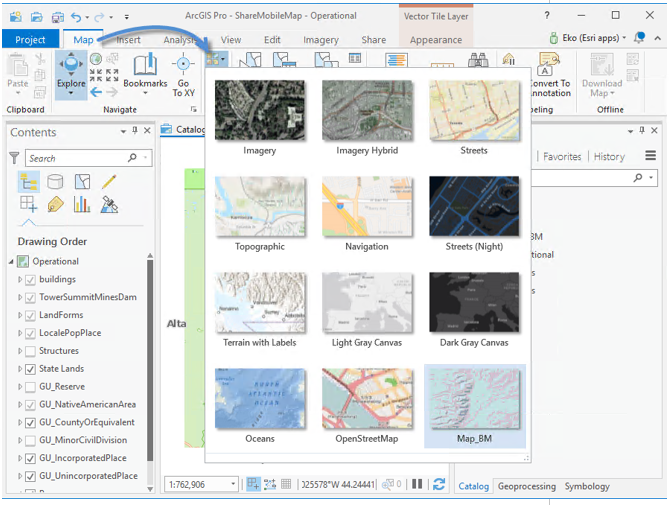The width and height of the screenshot is (671, 505).
Task: Open Contents pane options dropdown arrow
Action: (x=123, y=131)
